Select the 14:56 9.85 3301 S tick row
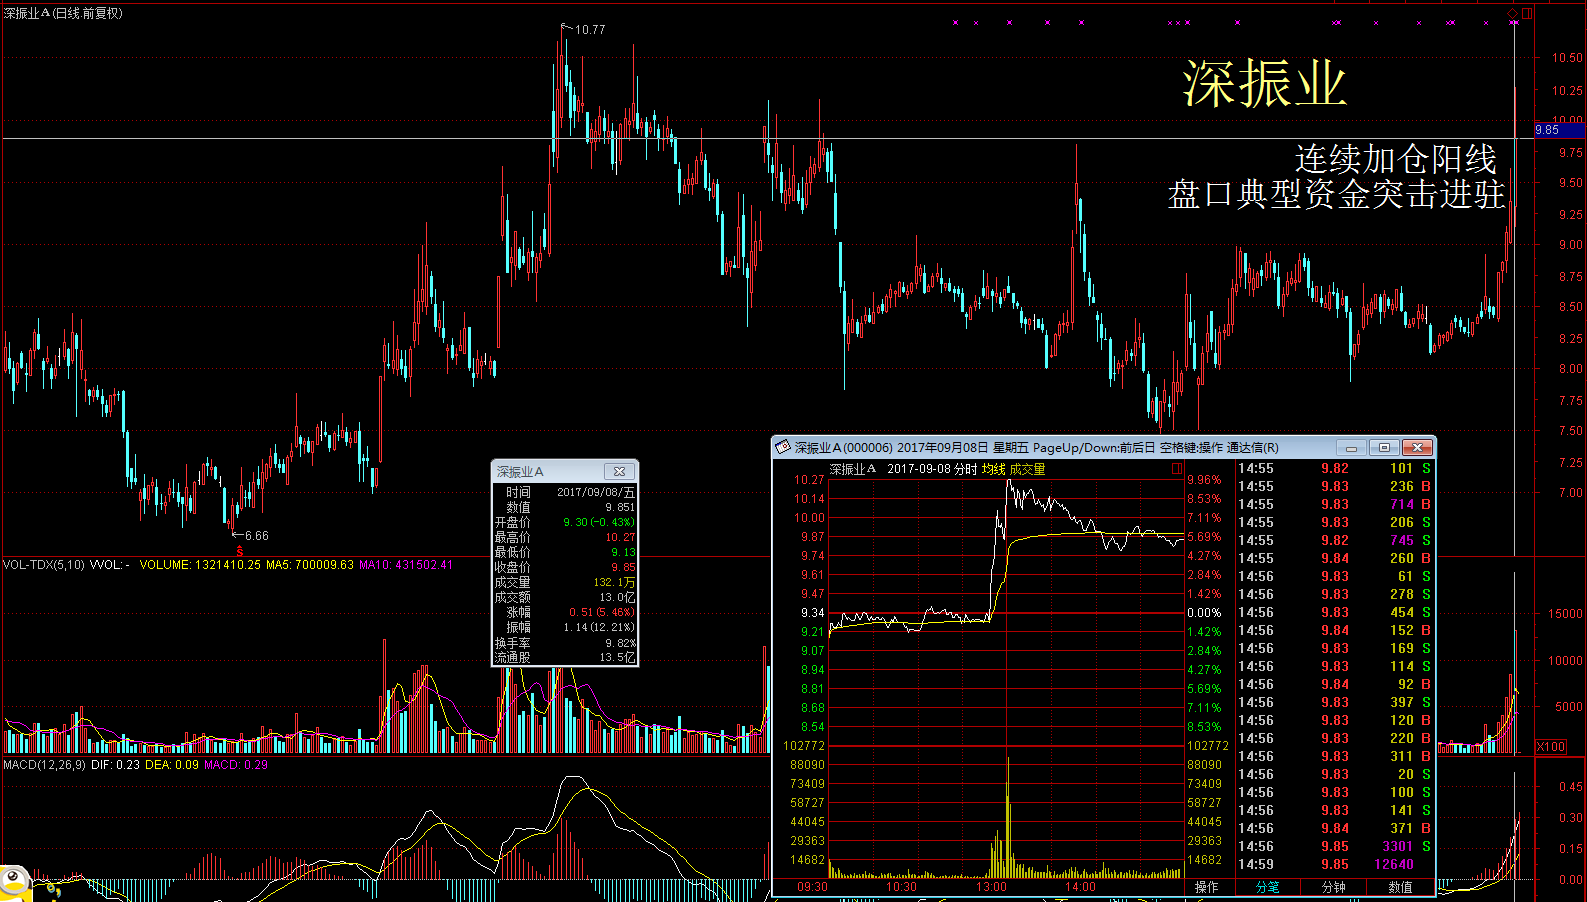The image size is (1587, 902). pyautogui.click(x=1336, y=846)
